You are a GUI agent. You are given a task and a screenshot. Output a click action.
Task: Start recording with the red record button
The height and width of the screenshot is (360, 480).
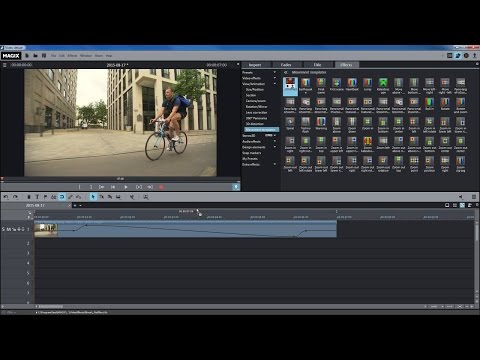(x=161, y=187)
